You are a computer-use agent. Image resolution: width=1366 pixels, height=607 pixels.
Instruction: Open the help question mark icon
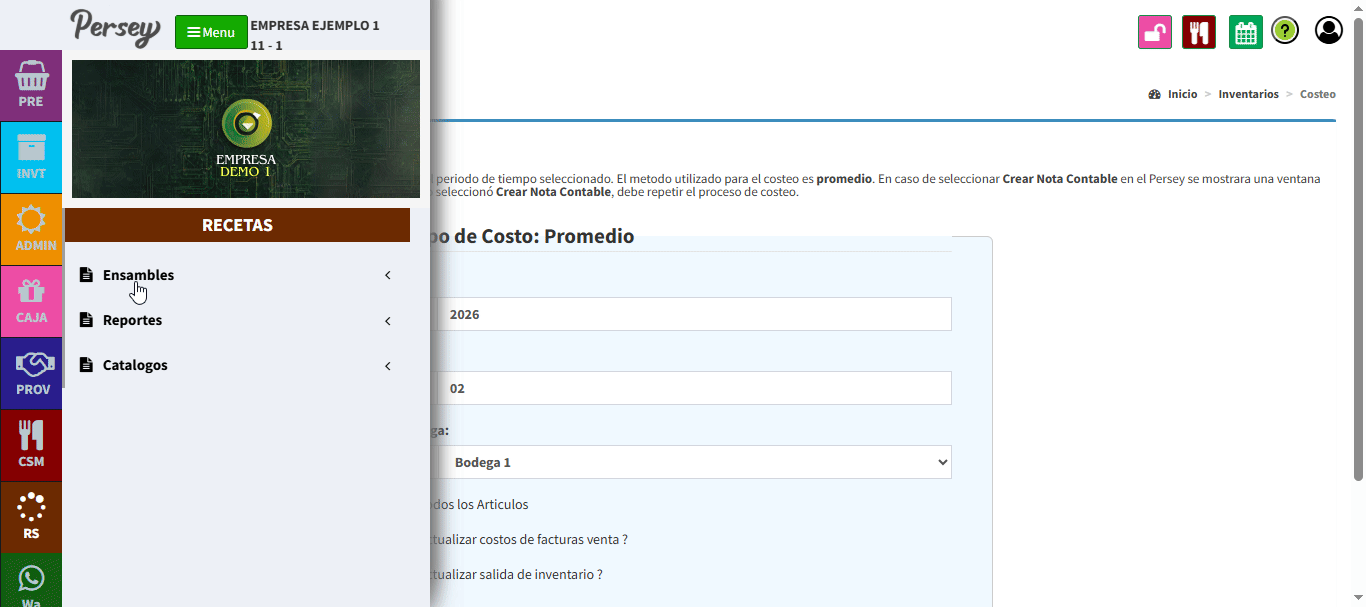pos(1285,31)
